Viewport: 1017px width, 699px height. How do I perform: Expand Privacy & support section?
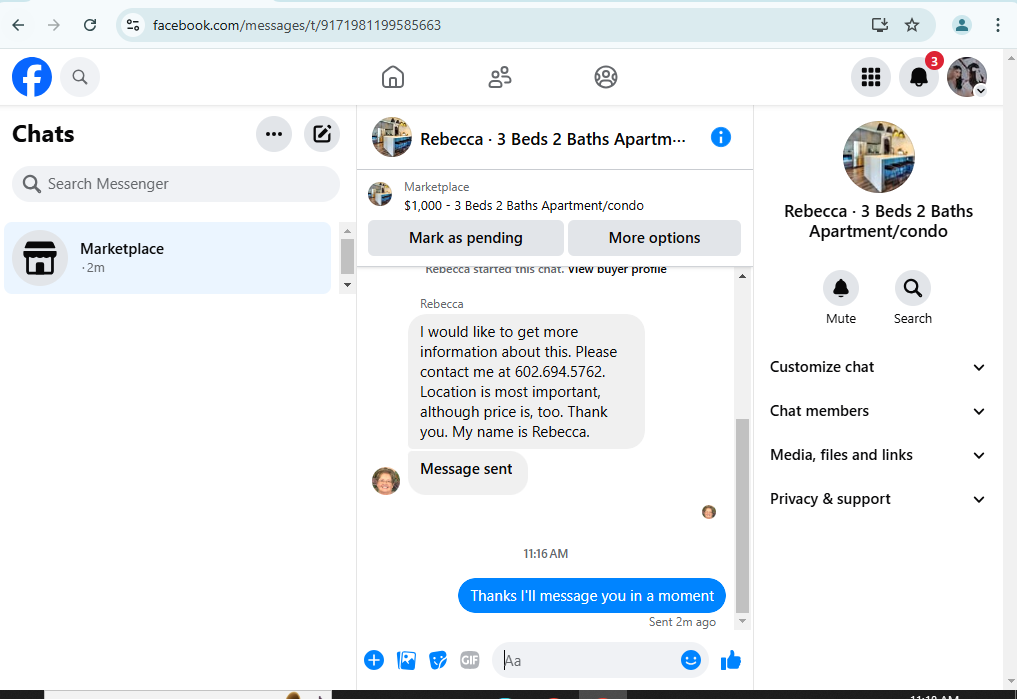coord(878,499)
